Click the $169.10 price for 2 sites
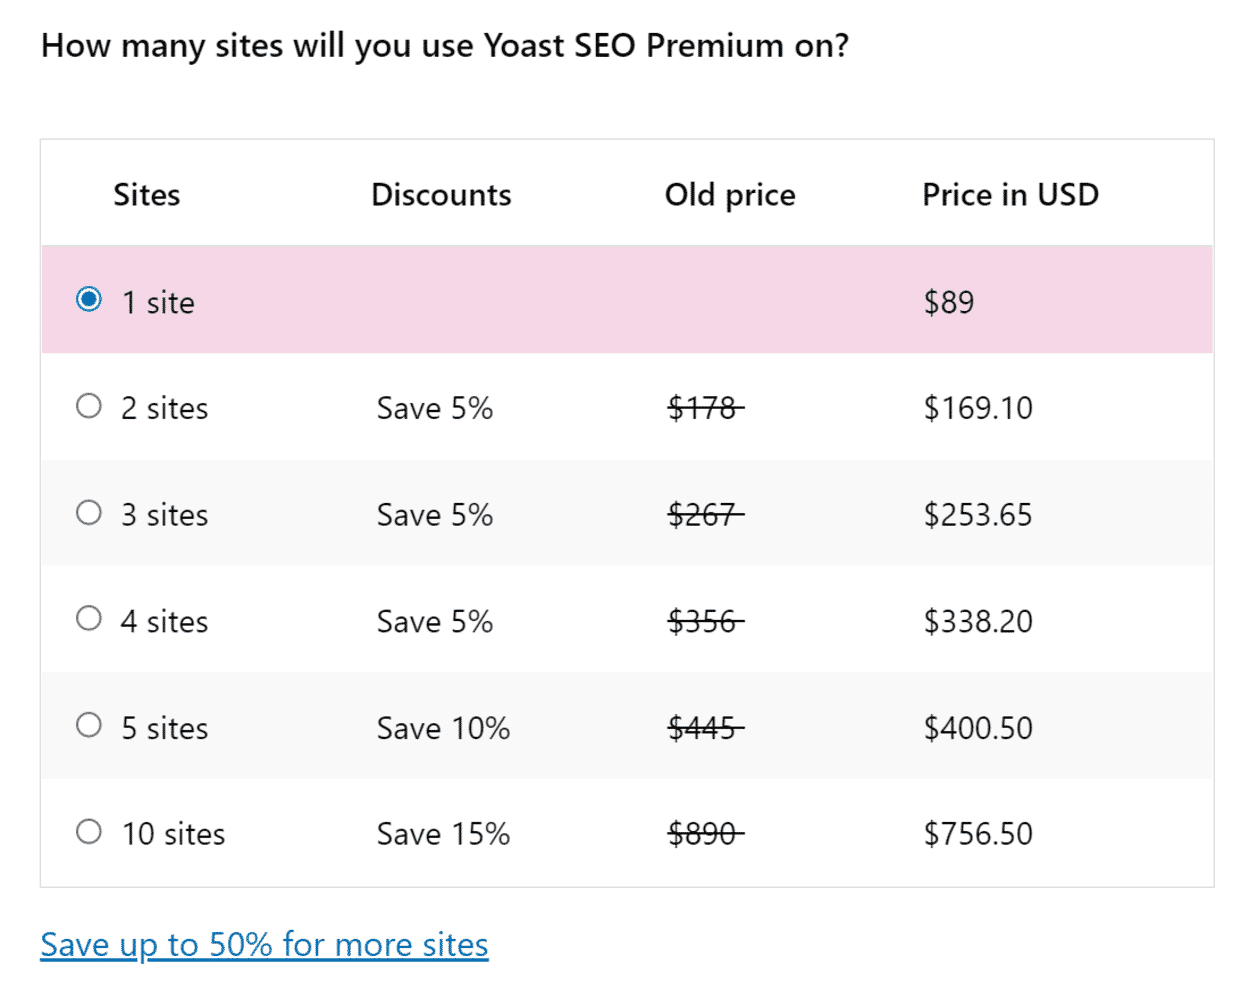Screen dimensions: 1250x1002 pos(978,408)
